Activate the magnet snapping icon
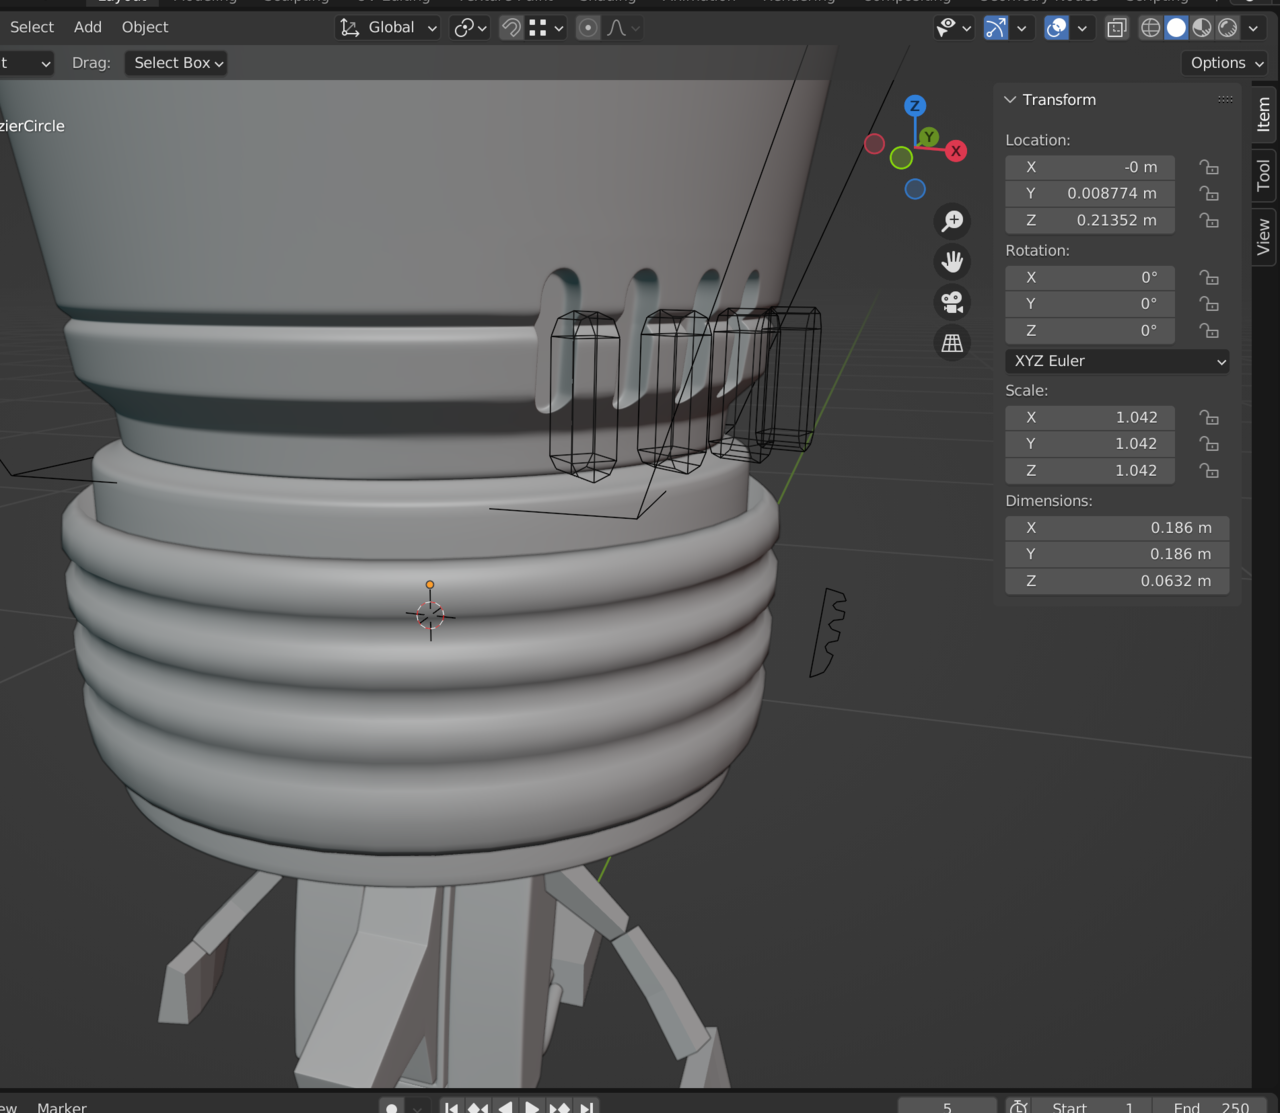This screenshot has width=1280, height=1113. pos(509,27)
